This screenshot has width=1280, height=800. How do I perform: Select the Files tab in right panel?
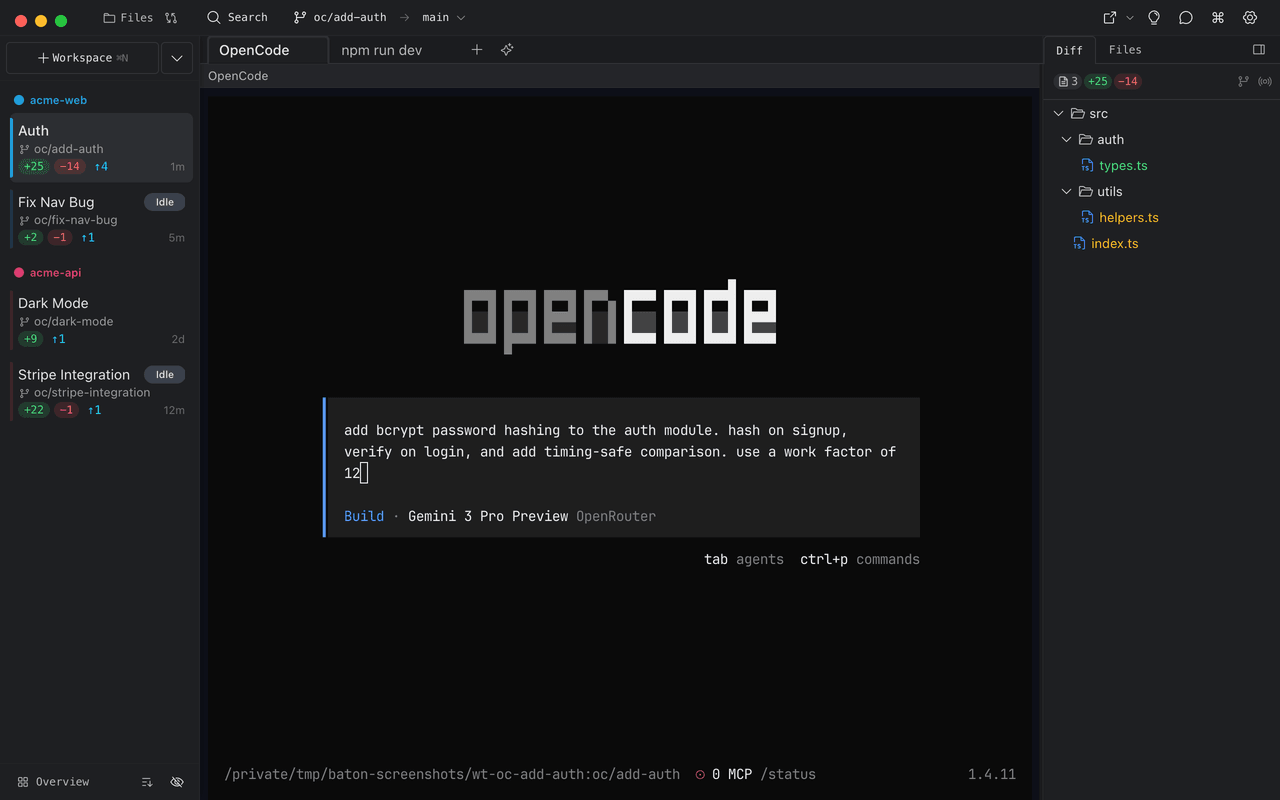click(x=1125, y=50)
